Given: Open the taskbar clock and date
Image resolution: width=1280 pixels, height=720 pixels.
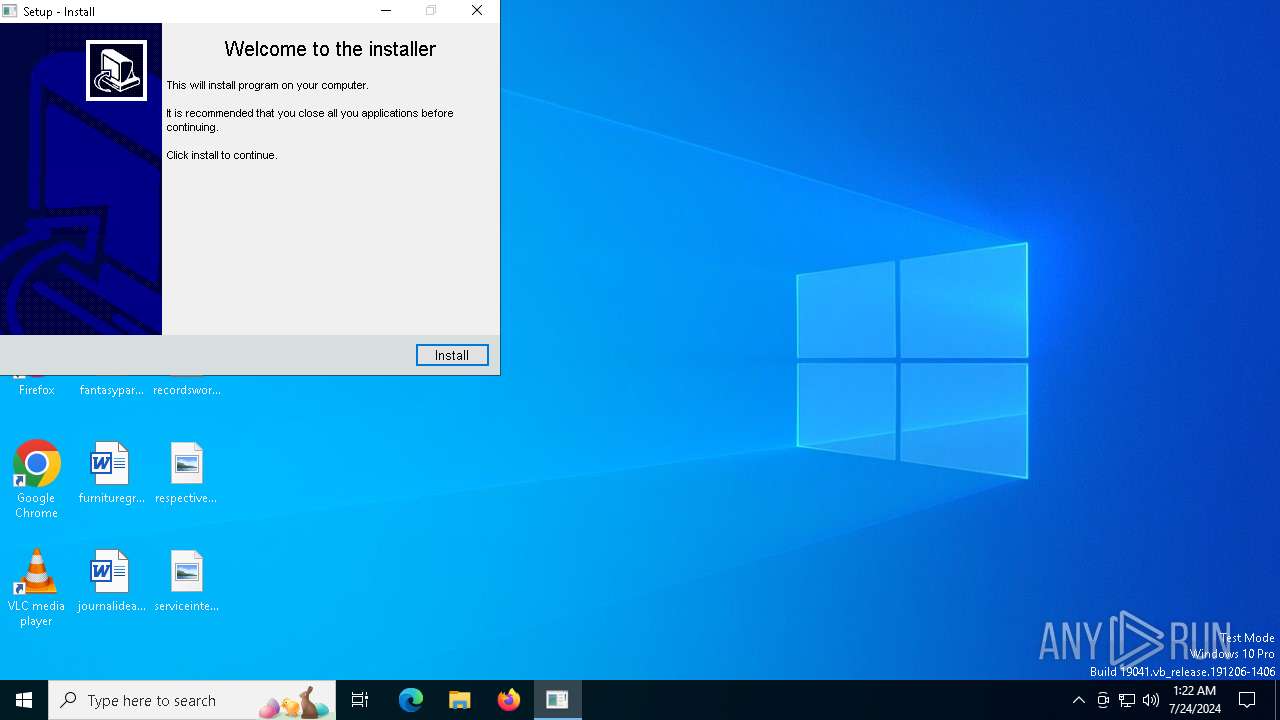Looking at the screenshot, I should [1194, 700].
